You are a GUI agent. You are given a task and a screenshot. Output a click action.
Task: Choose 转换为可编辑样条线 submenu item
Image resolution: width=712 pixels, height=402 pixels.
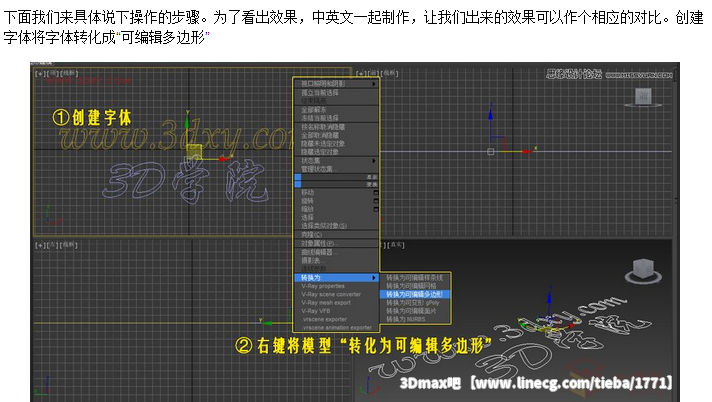tap(415, 278)
